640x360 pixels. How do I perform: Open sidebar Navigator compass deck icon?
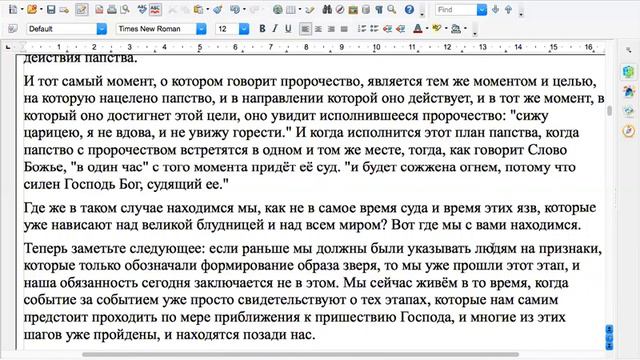629,131
